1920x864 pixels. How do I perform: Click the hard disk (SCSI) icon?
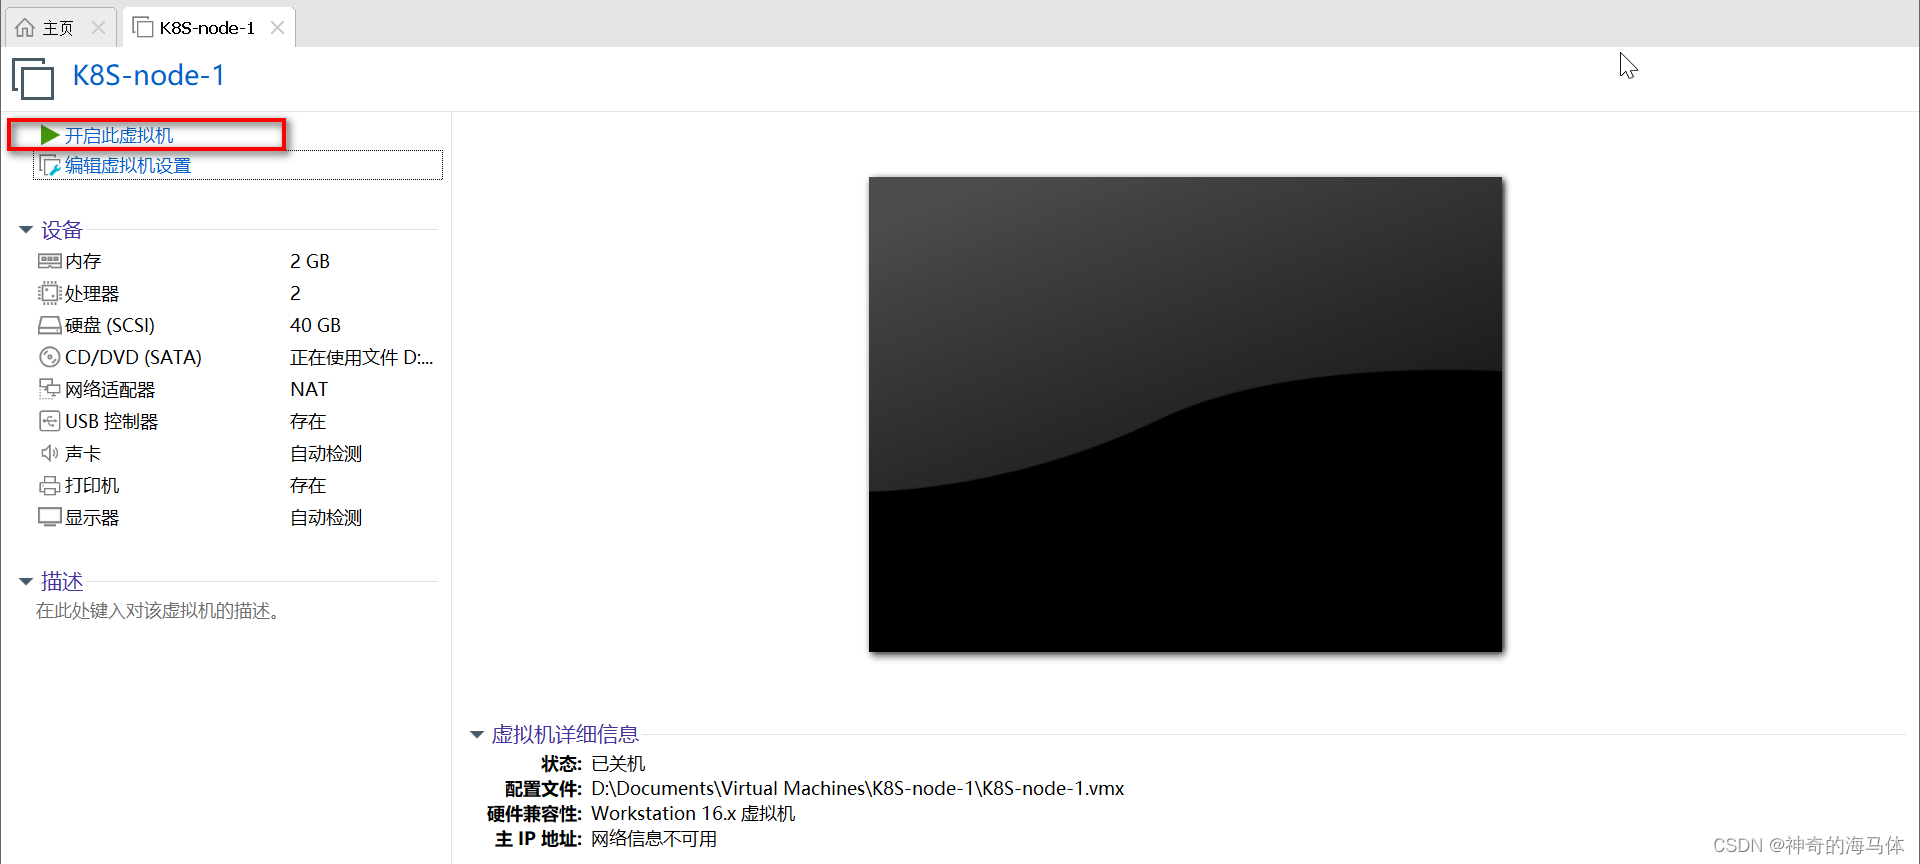(50, 325)
